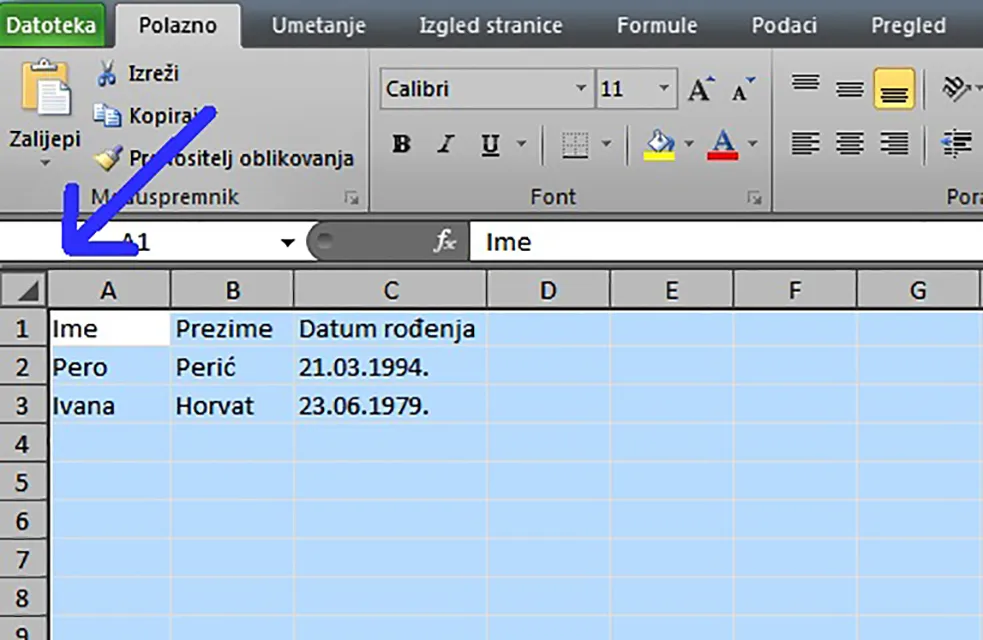Select column G header
Screen dimensions: 983x640
918,290
